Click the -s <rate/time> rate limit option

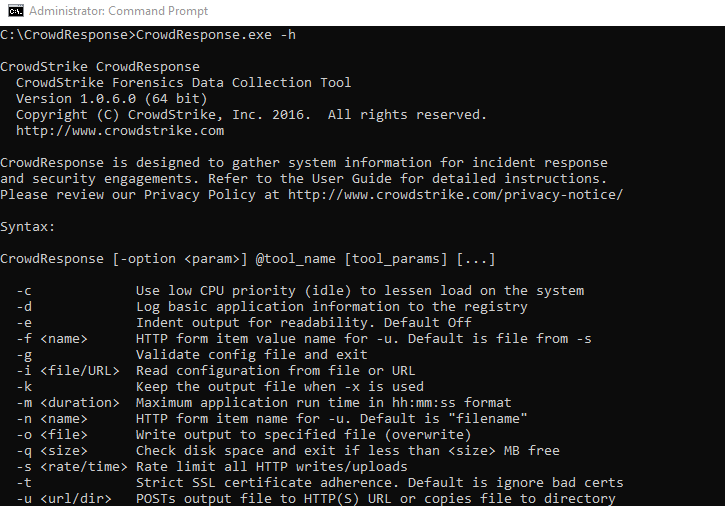click(212, 467)
